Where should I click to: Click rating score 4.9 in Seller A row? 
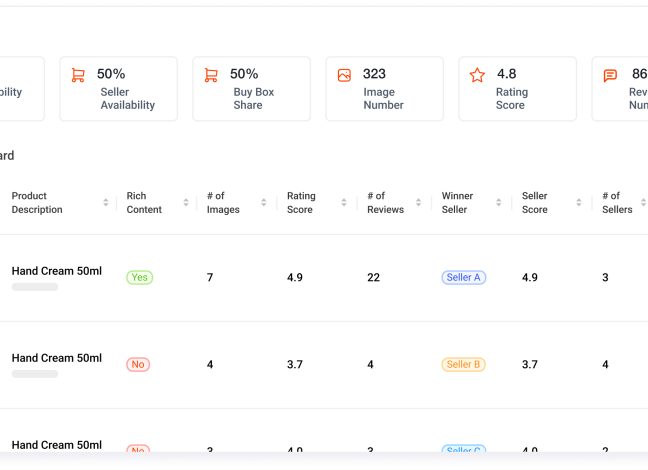pyautogui.click(x=295, y=277)
